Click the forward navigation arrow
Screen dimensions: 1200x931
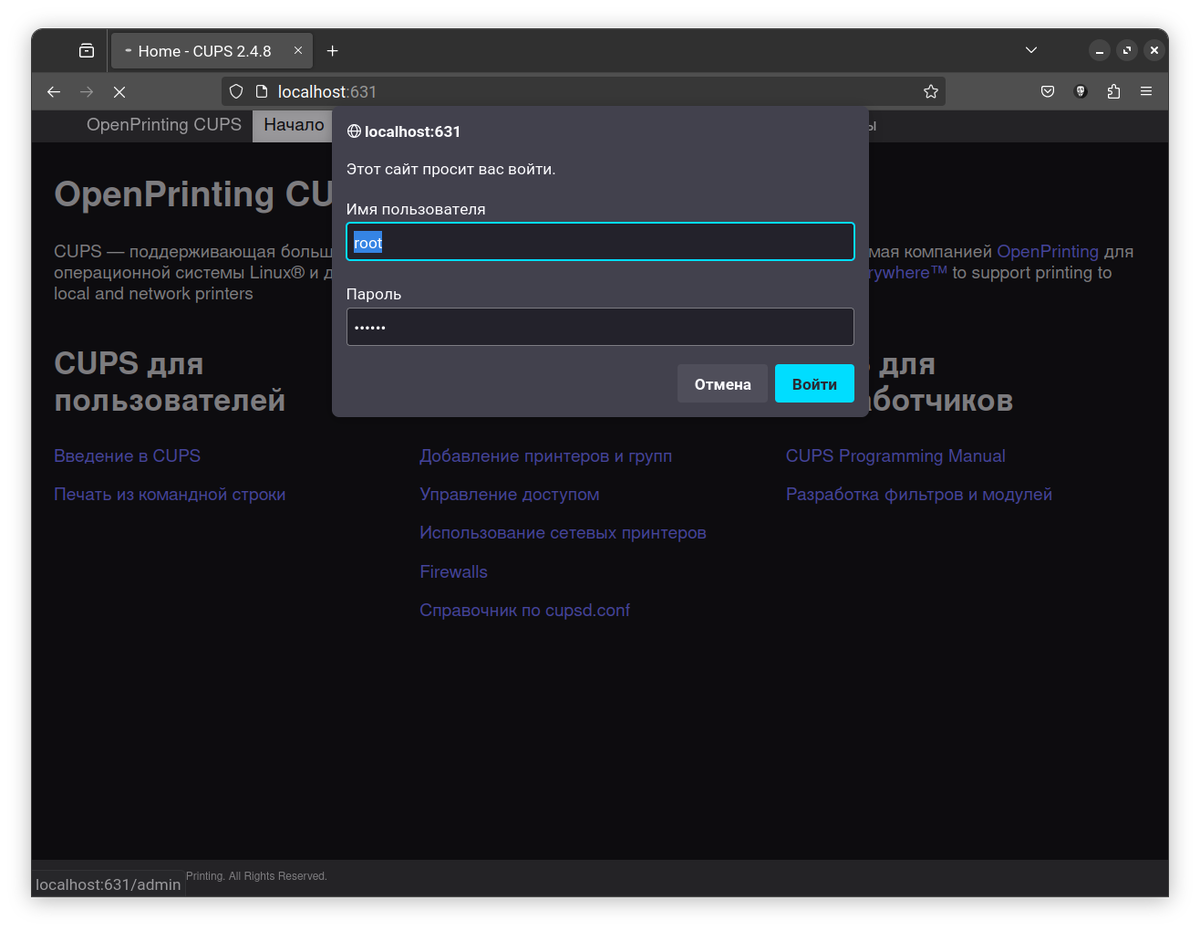[87, 92]
